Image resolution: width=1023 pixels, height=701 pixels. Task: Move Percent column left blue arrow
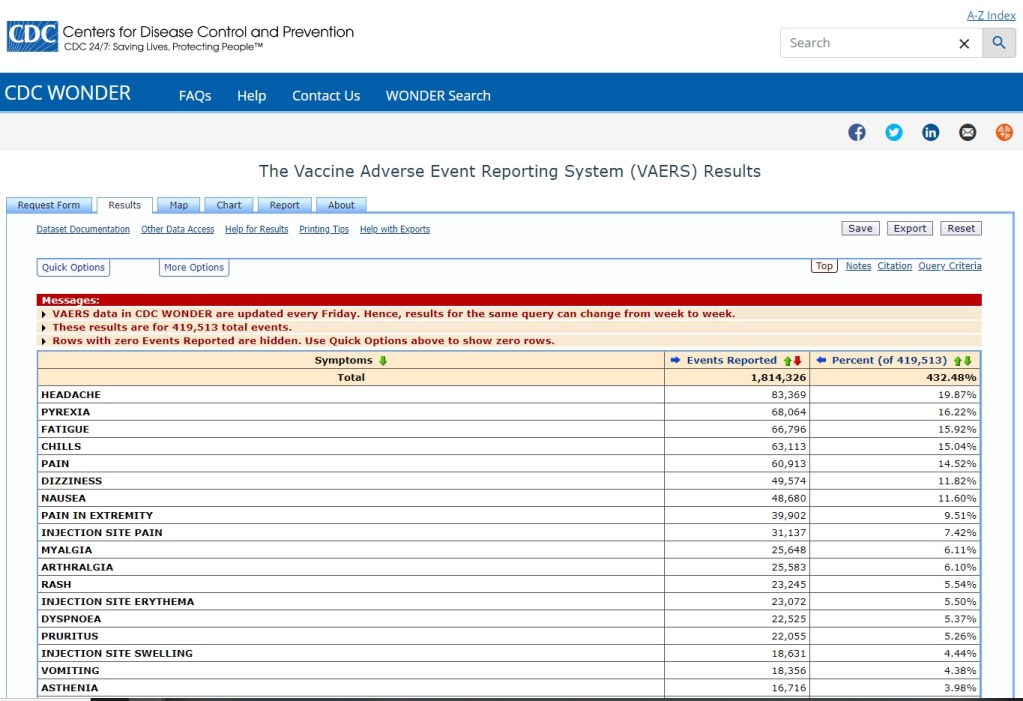[821, 360]
